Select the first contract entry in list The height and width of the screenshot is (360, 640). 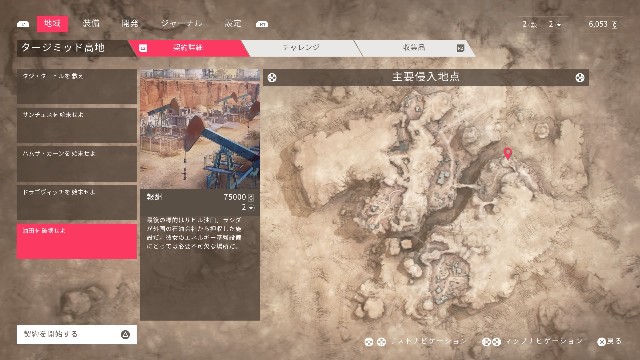click(77, 86)
